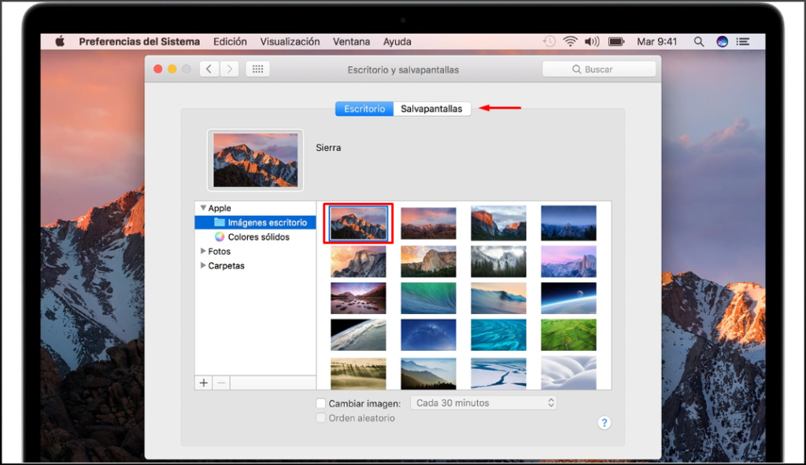Open Spotlight search magnifier in menu bar

click(699, 42)
